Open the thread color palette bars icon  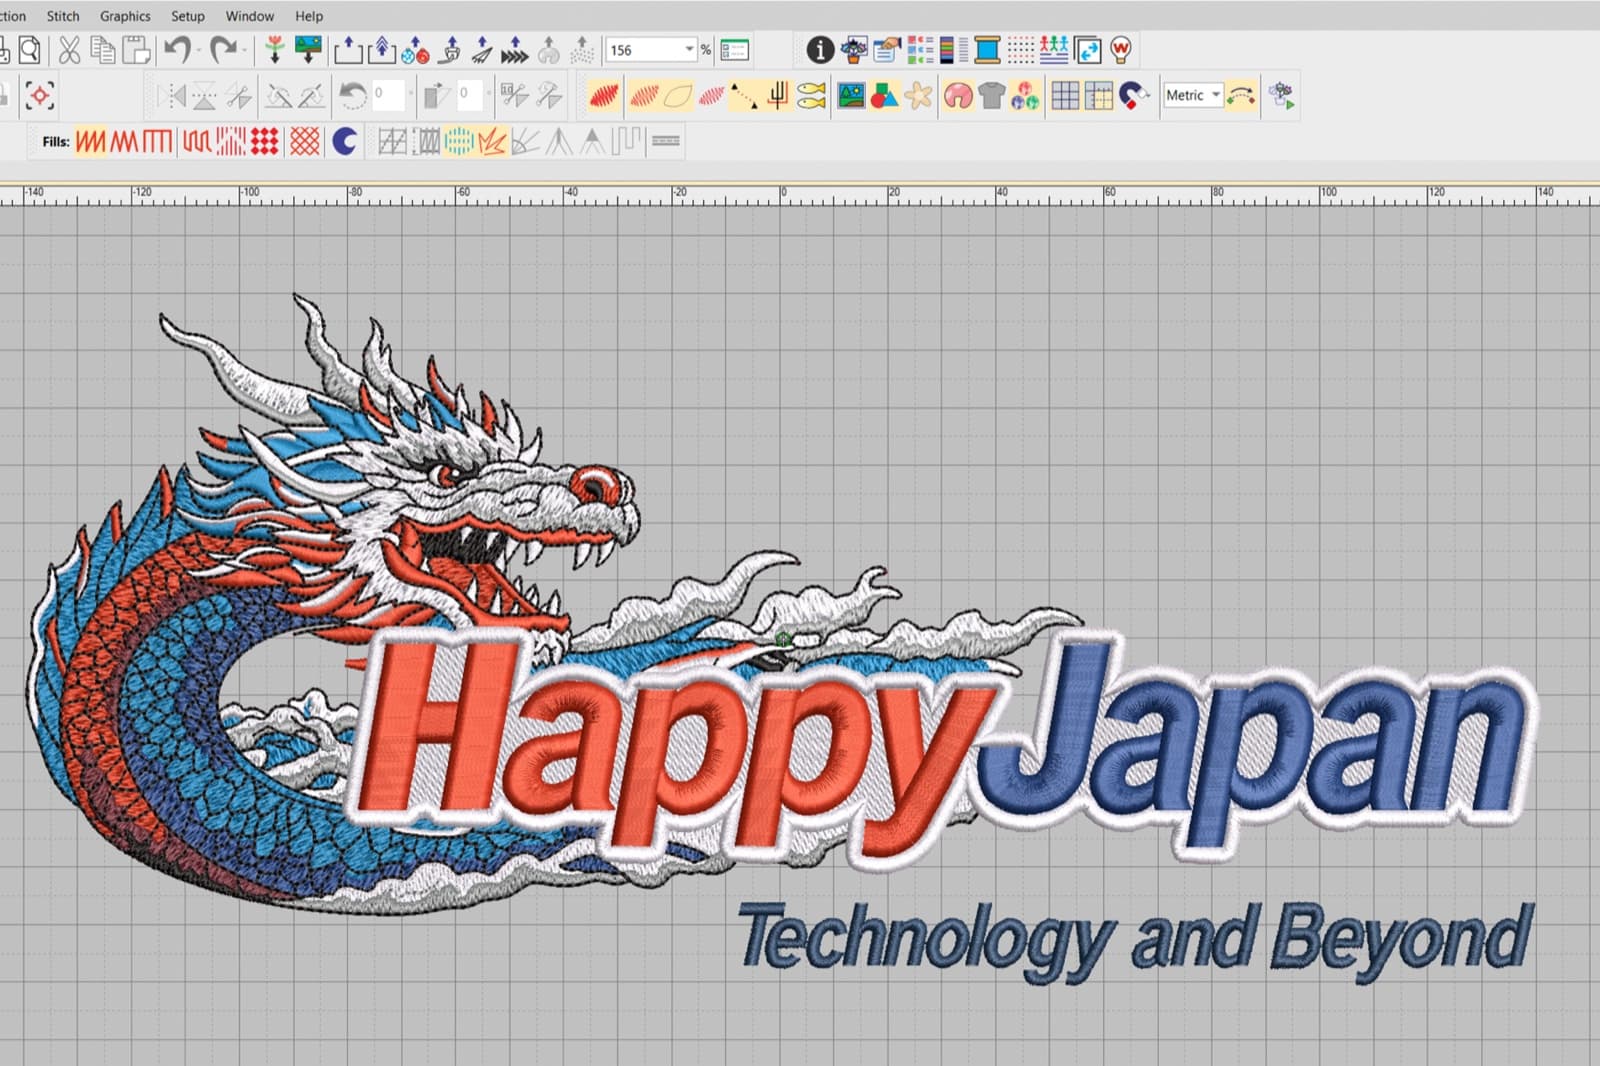click(x=953, y=50)
